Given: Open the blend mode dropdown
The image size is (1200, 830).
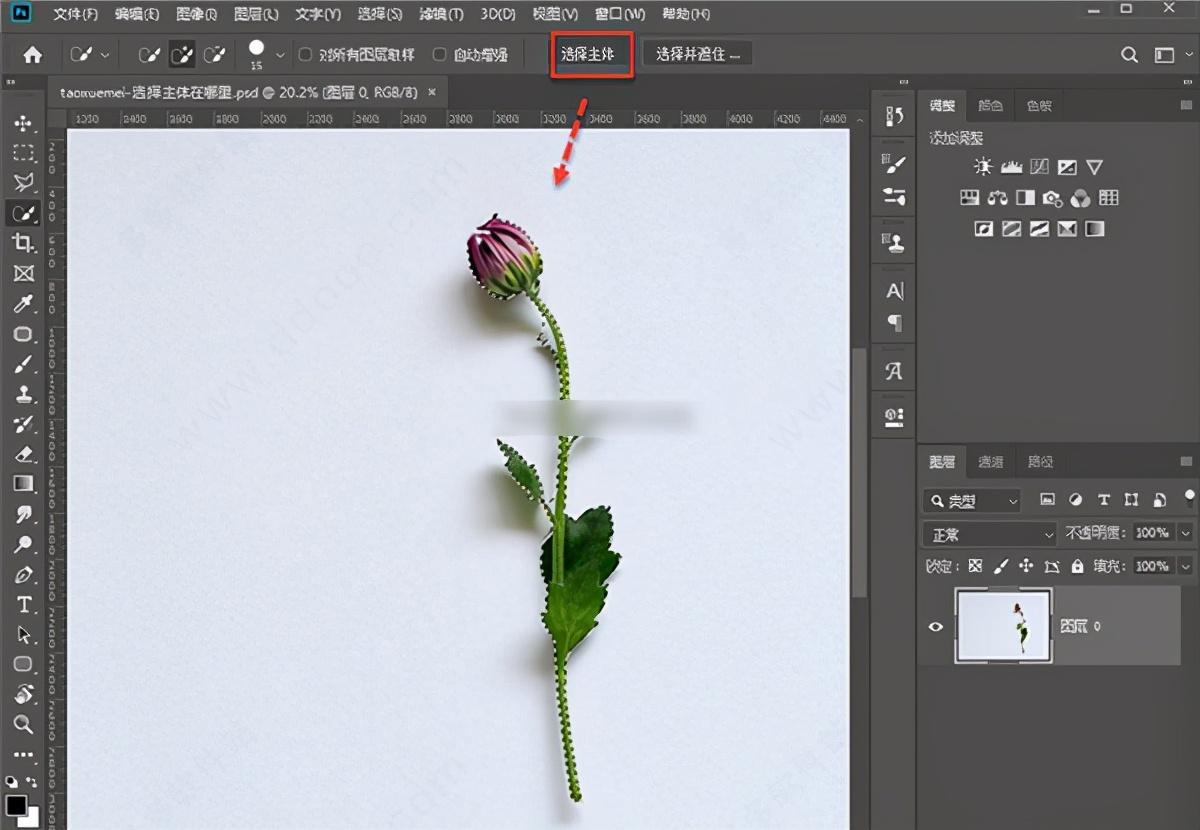Looking at the screenshot, I should [x=989, y=533].
